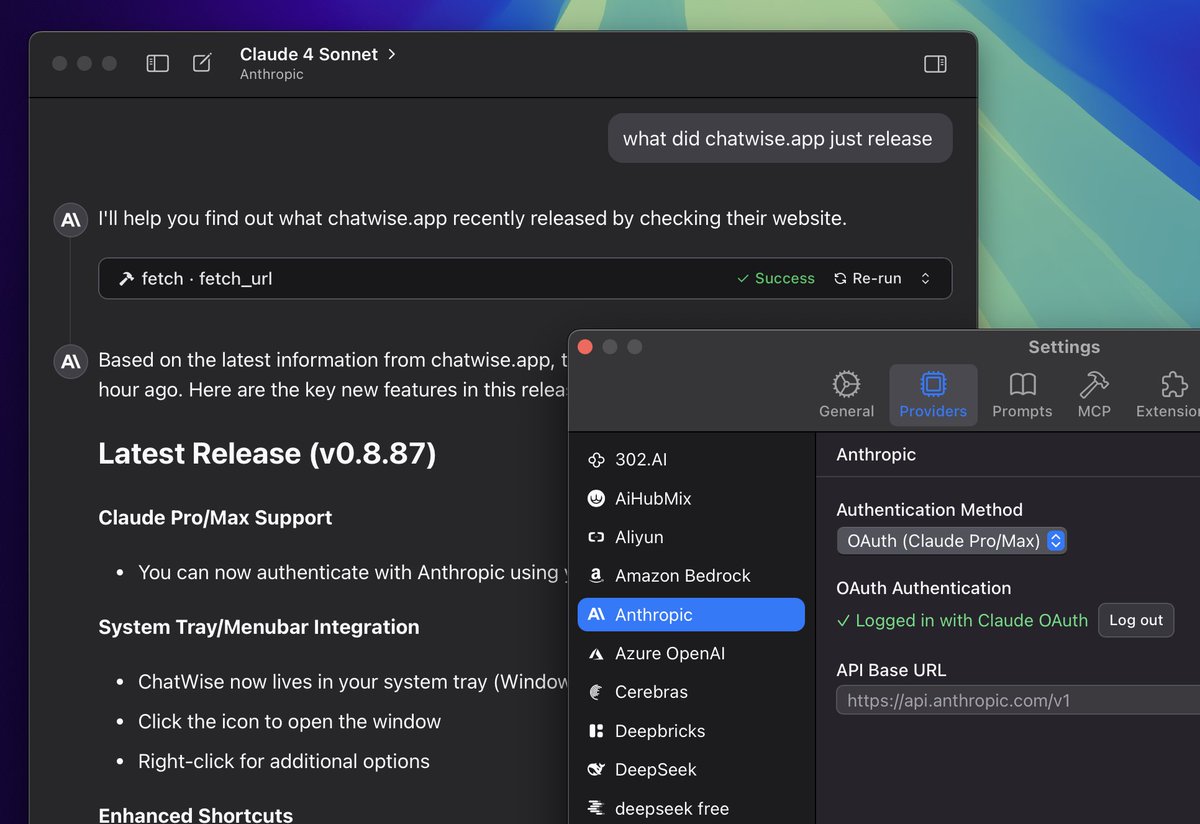Click the 302.AI logo icon
The height and width of the screenshot is (824, 1200).
click(x=596, y=460)
